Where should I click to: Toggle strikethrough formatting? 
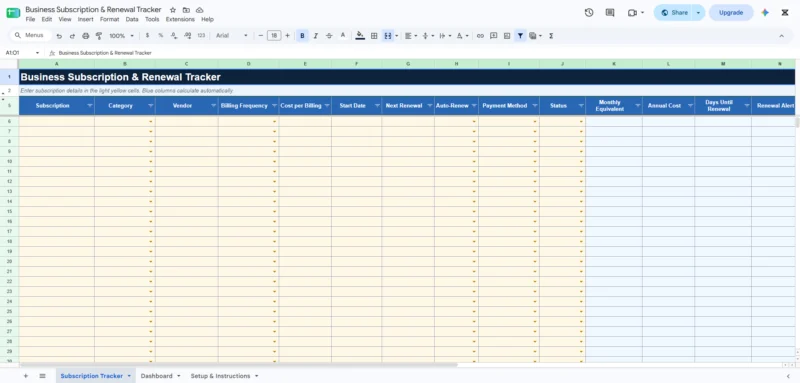point(329,36)
